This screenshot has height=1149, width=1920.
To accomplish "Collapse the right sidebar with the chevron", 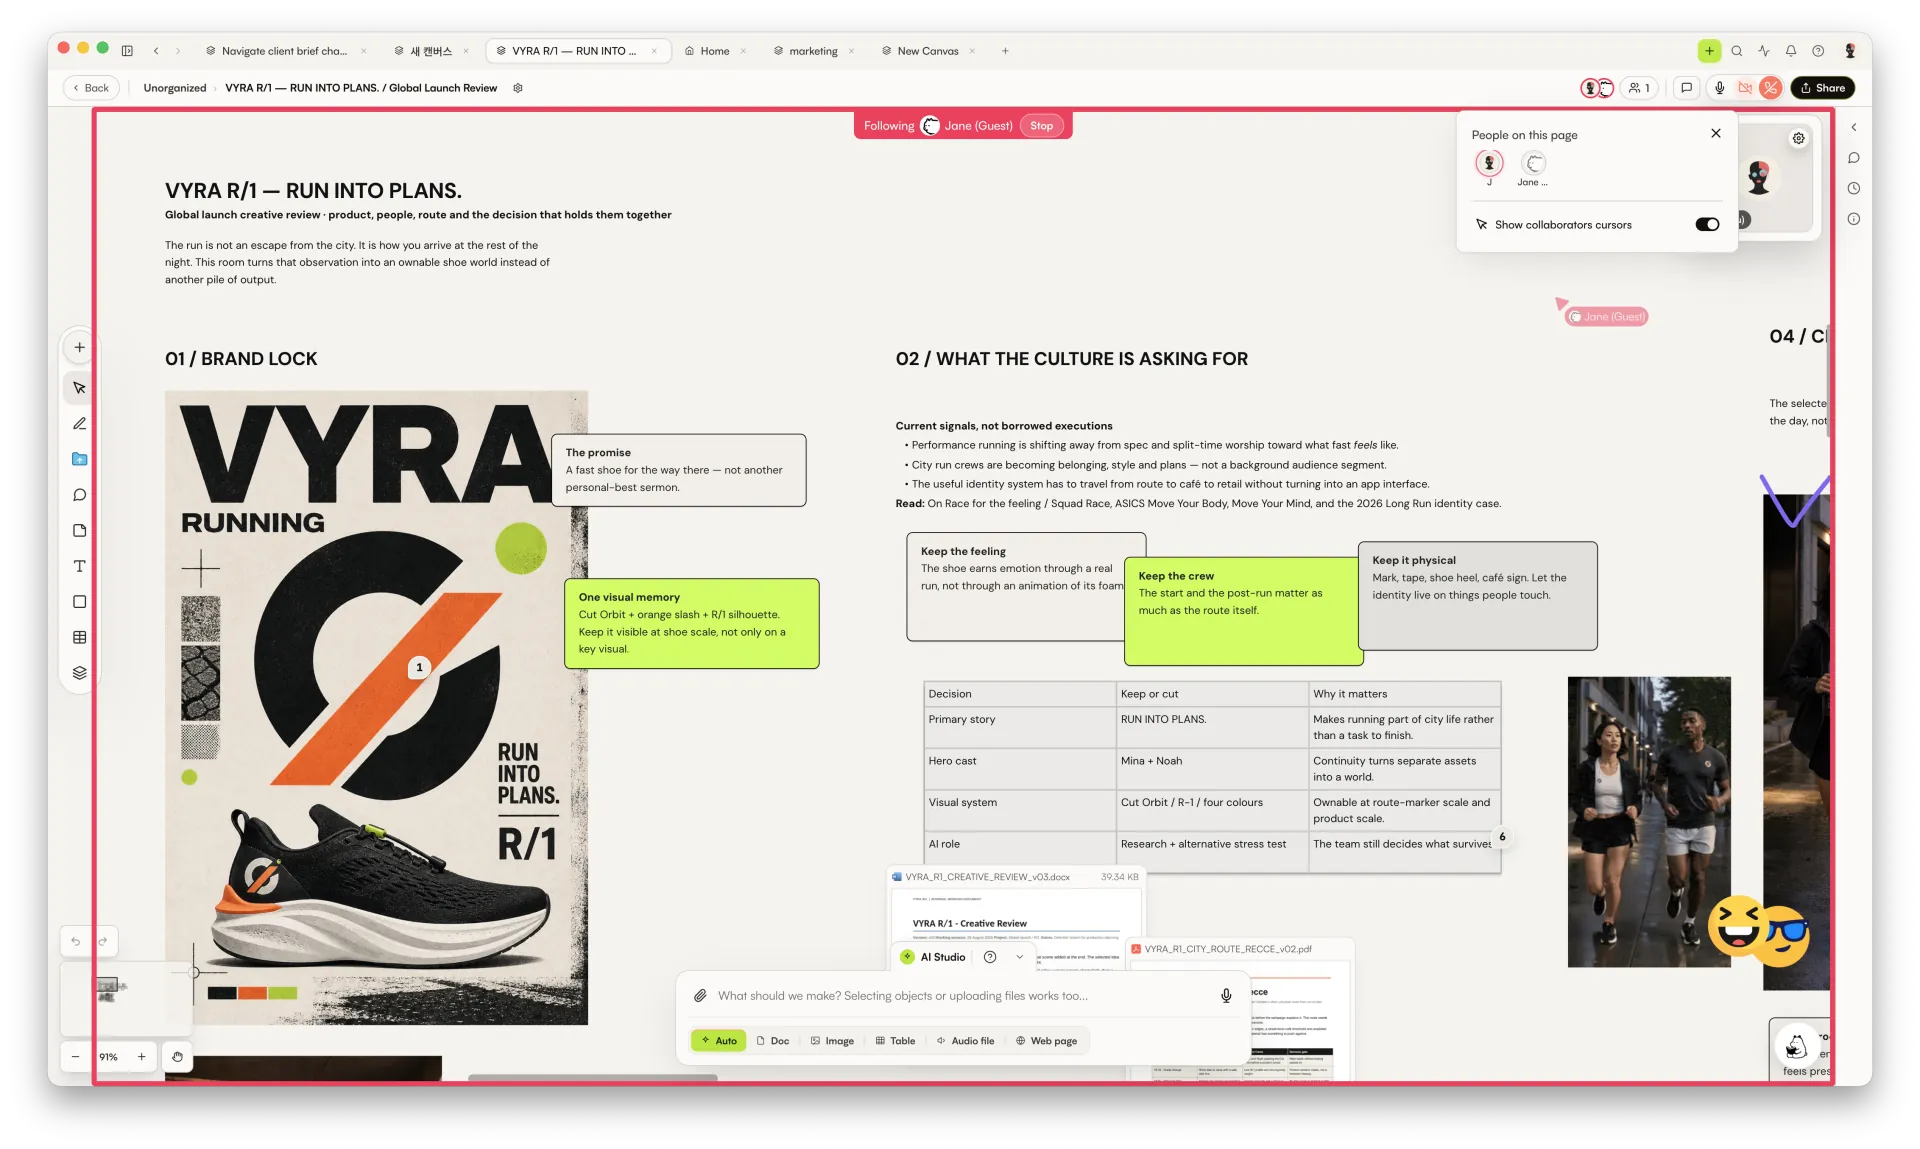I will 1854,127.
